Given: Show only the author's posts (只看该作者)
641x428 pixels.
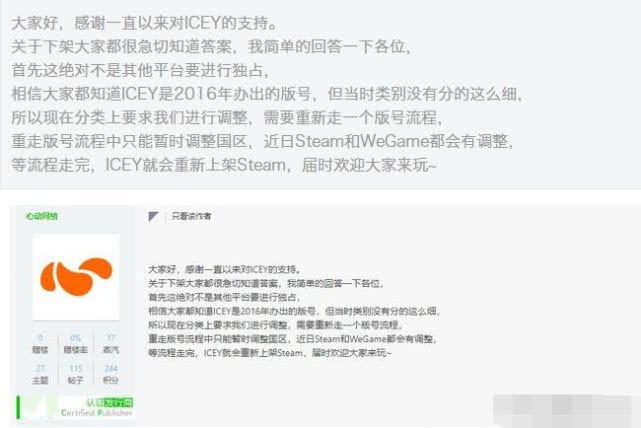Looking at the screenshot, I should 191,216.
